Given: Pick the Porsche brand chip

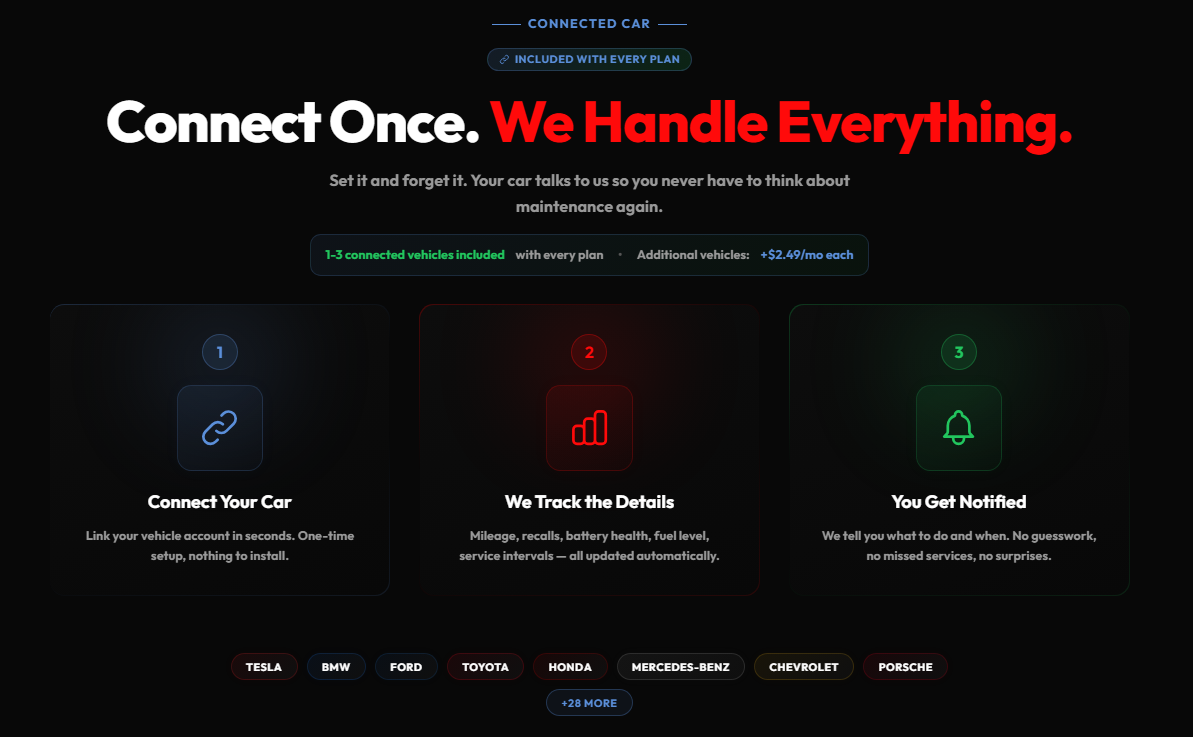Looking at the screenshot, I should 905,667.
